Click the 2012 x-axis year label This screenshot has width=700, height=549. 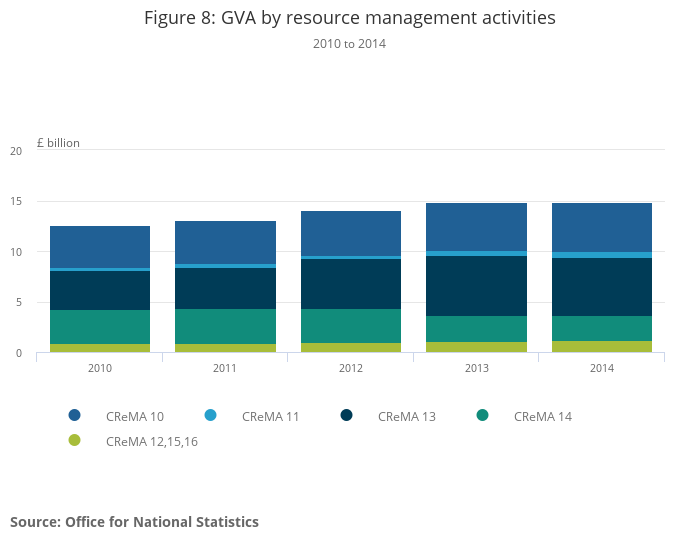351,368
